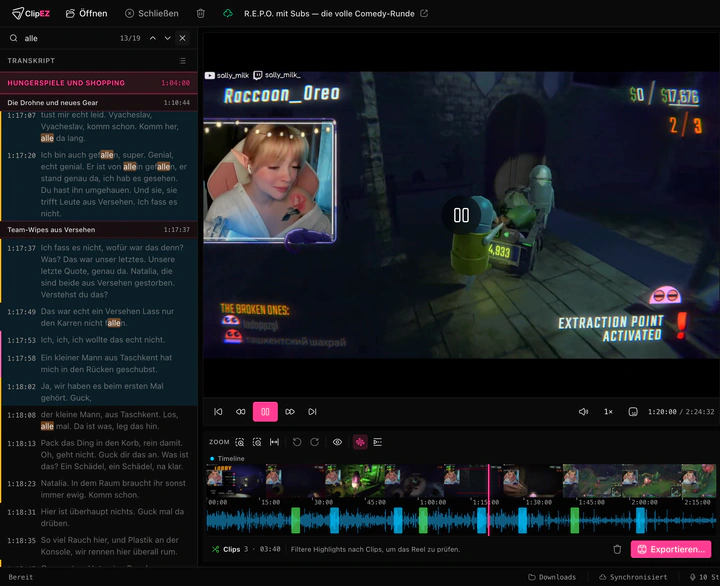Mute the audio with speaker icon
This screenshot has width=720, height=586.
(583, 411)
